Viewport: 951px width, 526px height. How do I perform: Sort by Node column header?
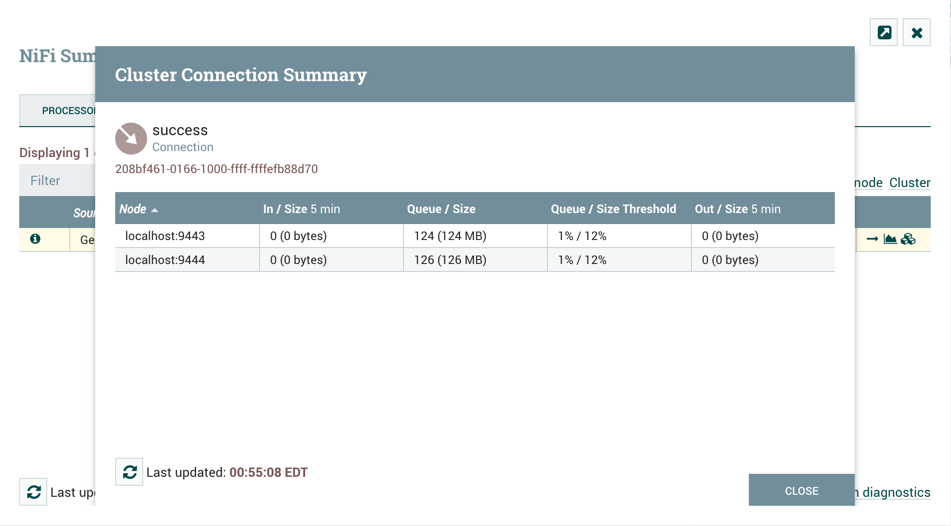click(187, 209)
